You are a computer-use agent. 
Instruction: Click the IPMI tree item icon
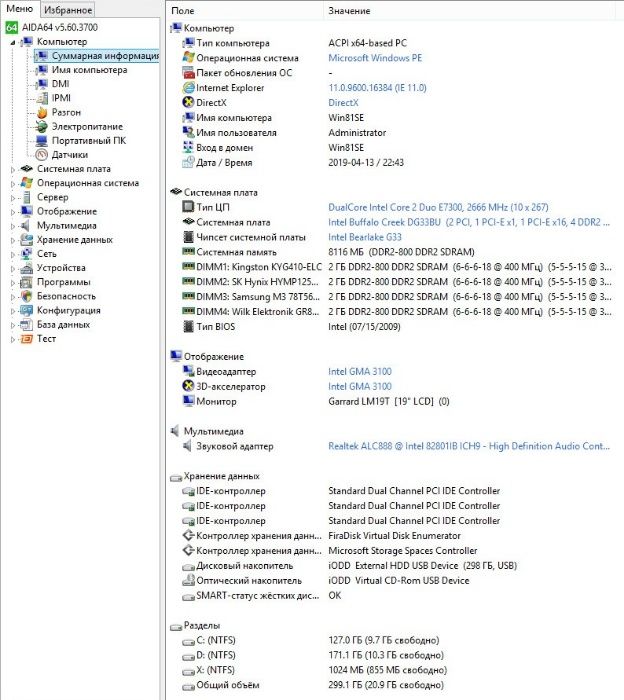pos(42,98)
